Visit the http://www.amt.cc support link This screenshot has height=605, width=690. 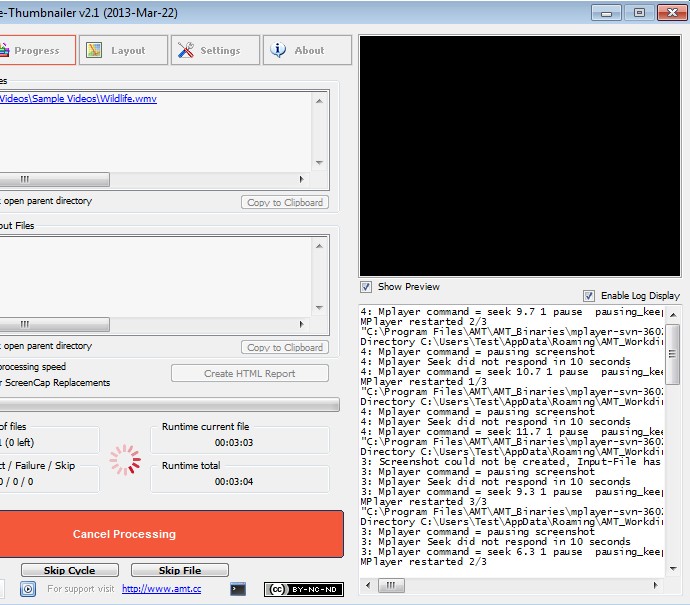coord(161,589)
